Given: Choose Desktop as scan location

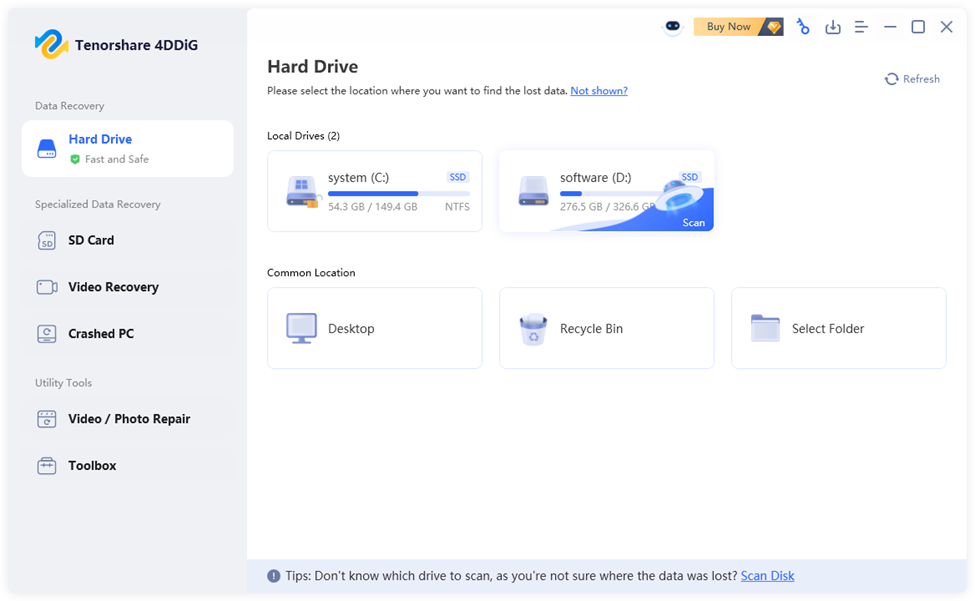Looking at the screenshot, I should [x=374, y=328].
